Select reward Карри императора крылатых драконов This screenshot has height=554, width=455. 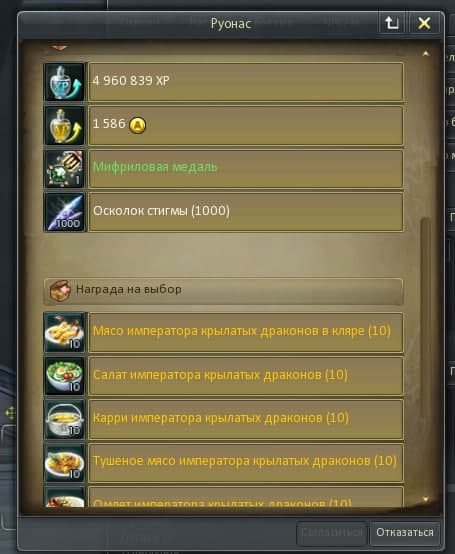pos(246,420)
